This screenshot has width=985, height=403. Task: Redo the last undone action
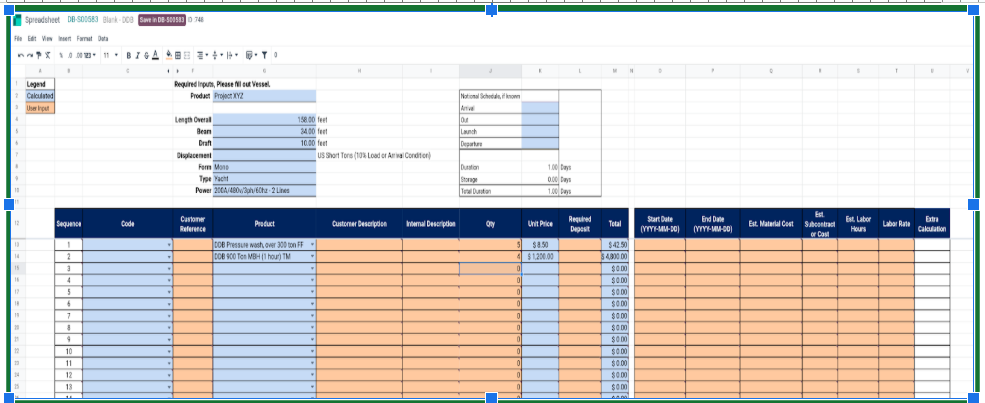click(30, 55)
